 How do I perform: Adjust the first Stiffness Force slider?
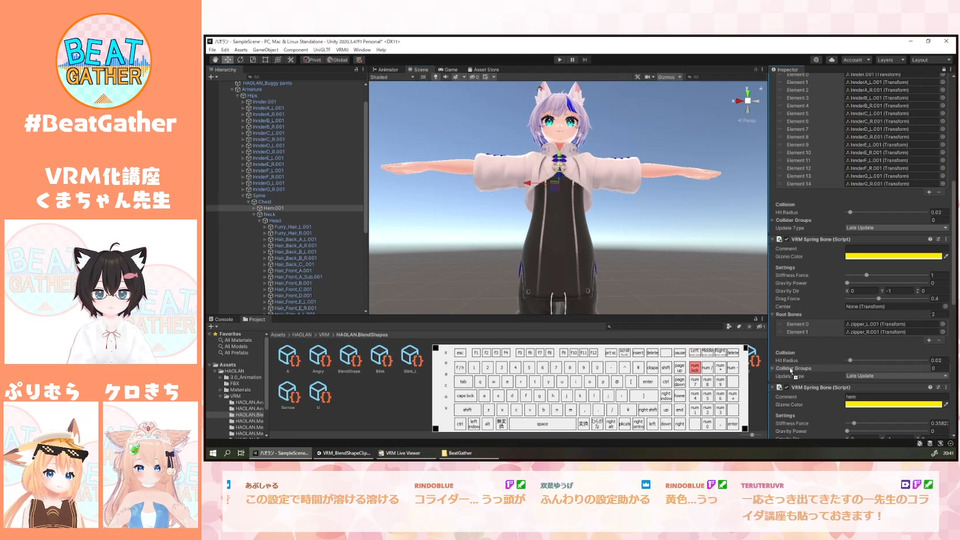pyautogui.click(x=887, y=275)
